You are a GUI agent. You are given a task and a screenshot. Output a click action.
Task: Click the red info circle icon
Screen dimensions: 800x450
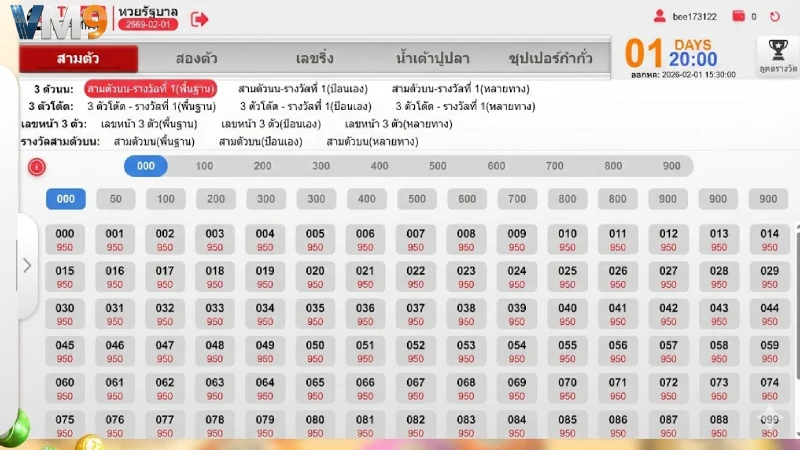(37, 167)
